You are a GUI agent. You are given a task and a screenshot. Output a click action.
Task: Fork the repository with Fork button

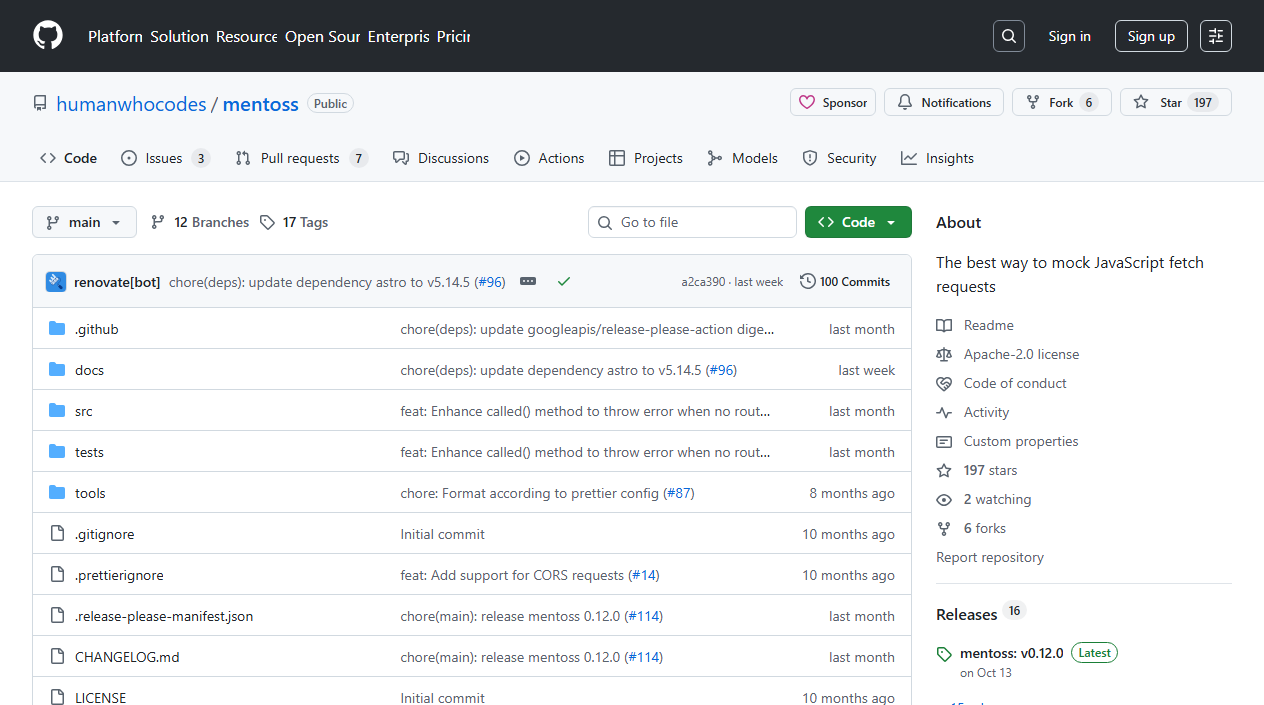[1062, 102]
